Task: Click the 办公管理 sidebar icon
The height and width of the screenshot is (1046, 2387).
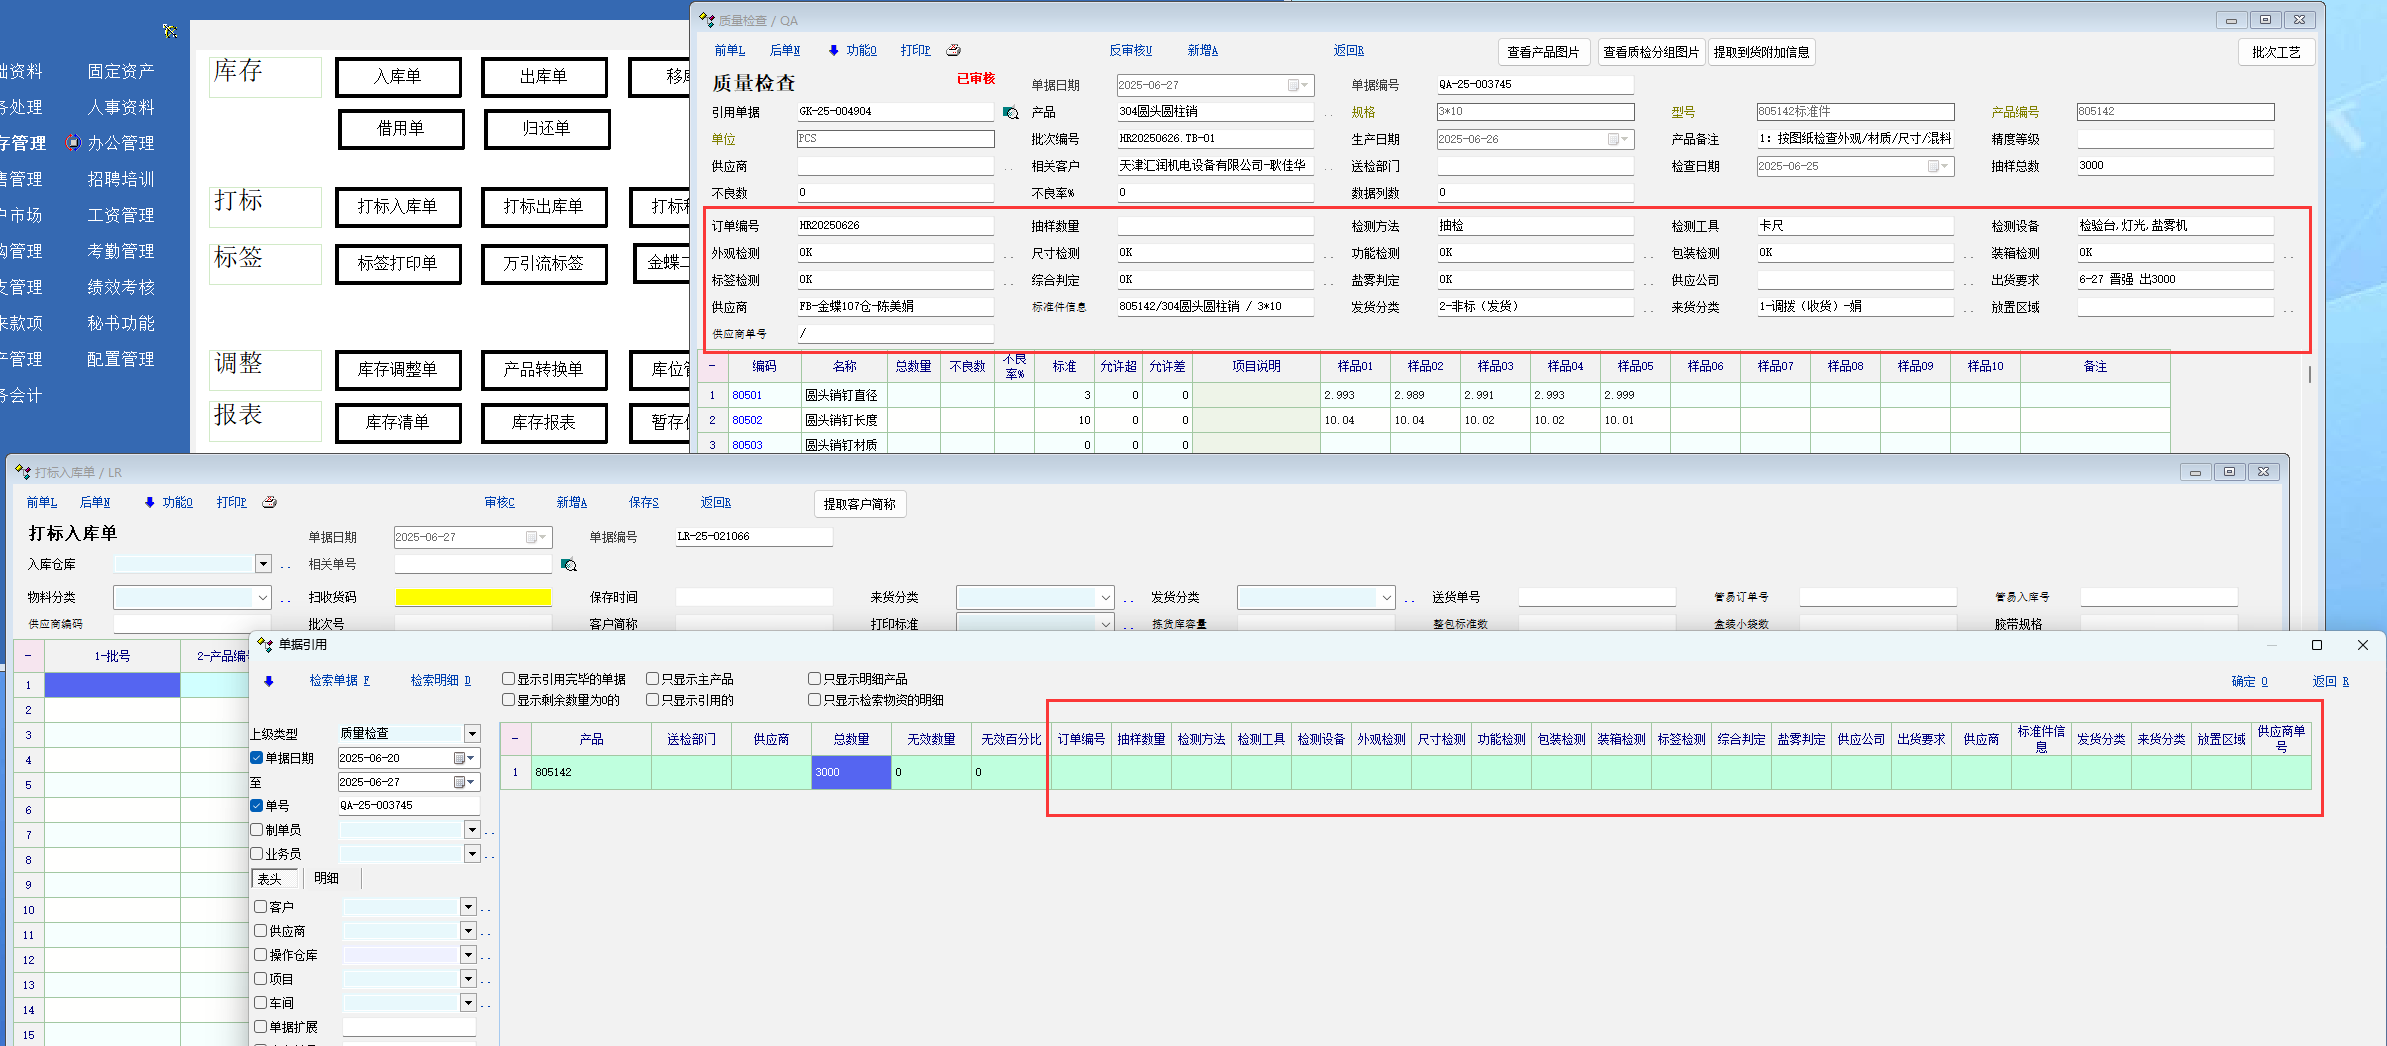Action: click(73, 143)
